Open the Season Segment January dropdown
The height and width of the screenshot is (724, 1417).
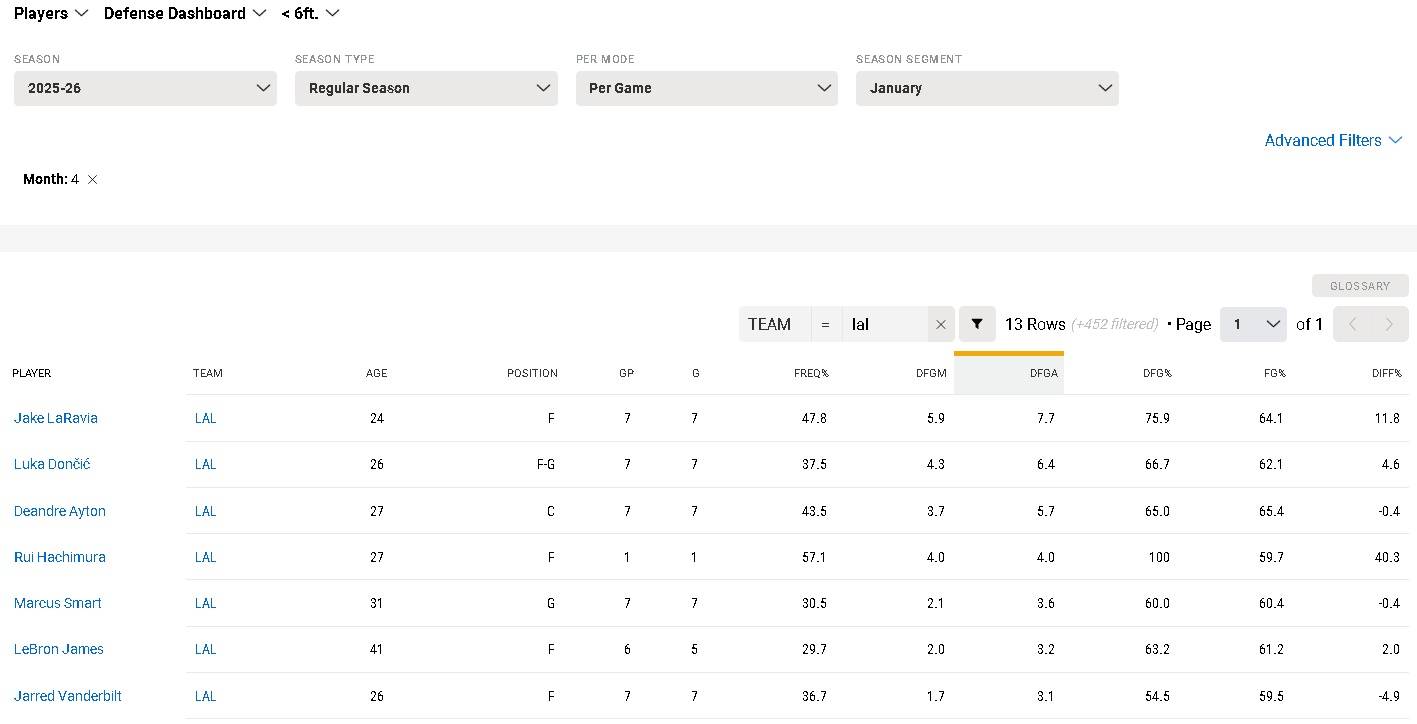(987, 88)
